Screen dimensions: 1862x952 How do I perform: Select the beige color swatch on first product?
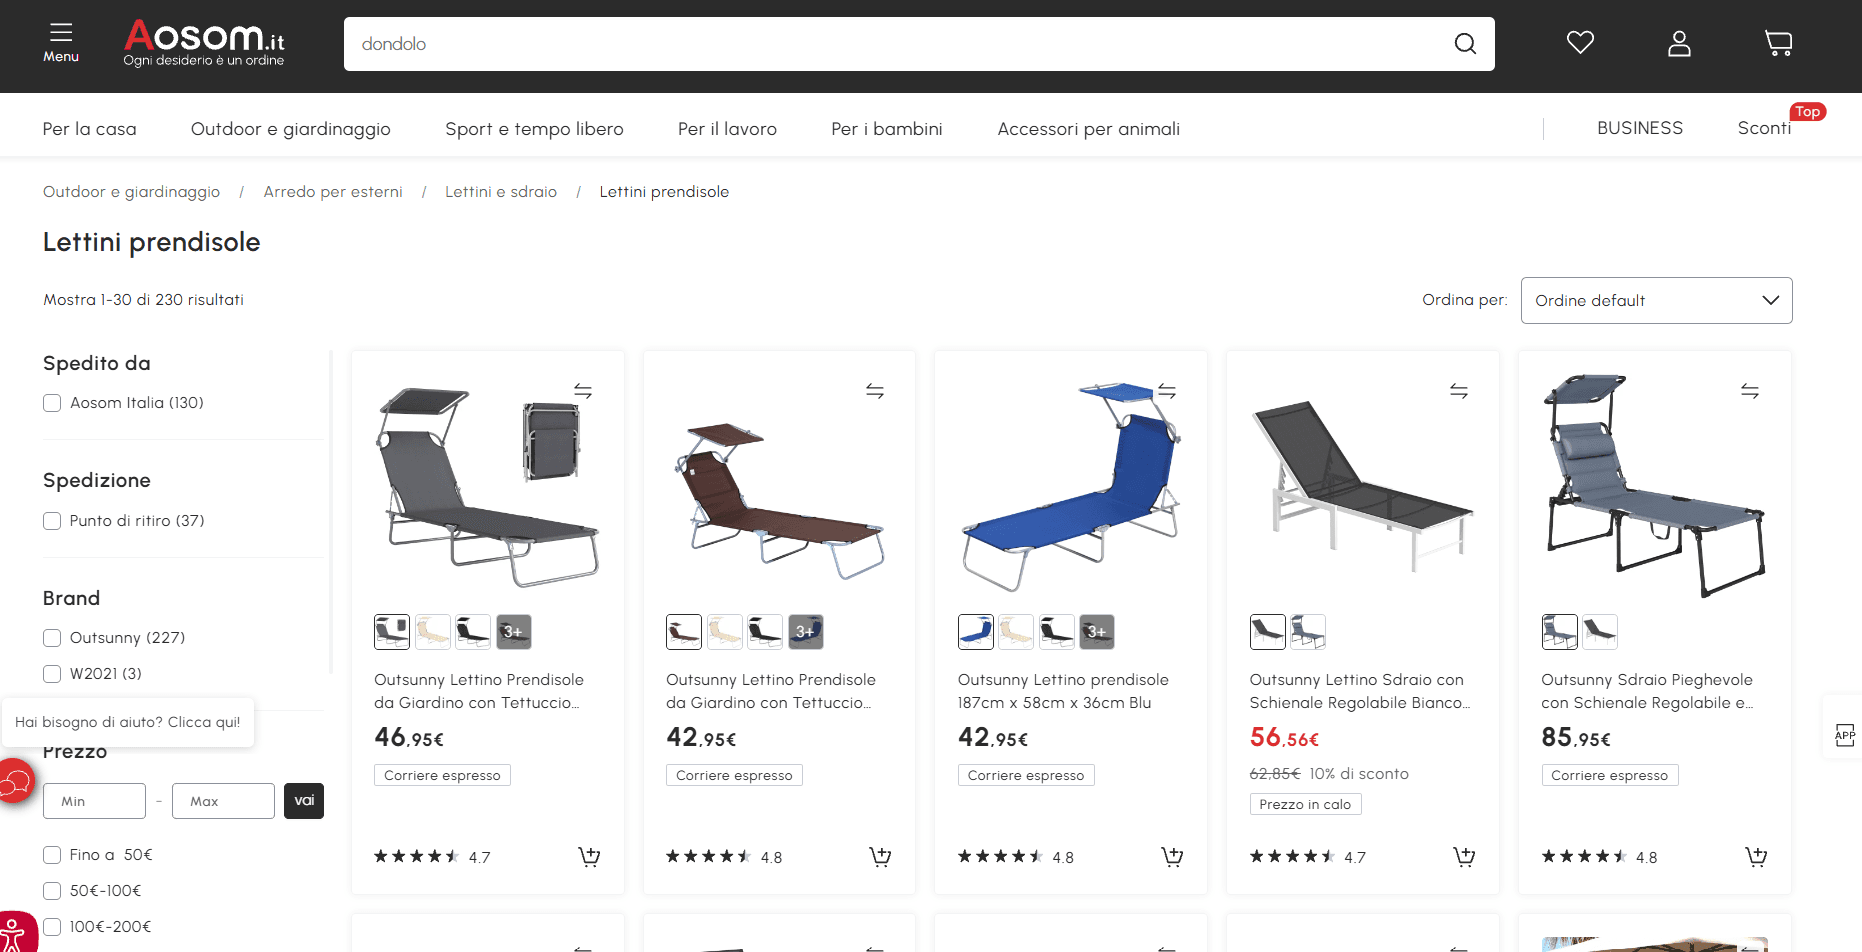click(433, 632)
